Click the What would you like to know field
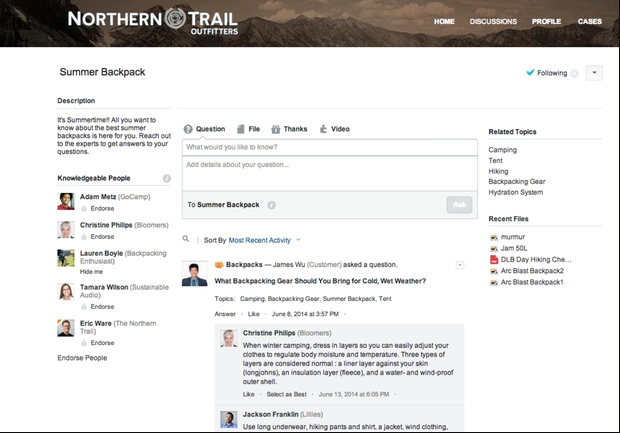This screenshot has width=620, height=433. 330,147
